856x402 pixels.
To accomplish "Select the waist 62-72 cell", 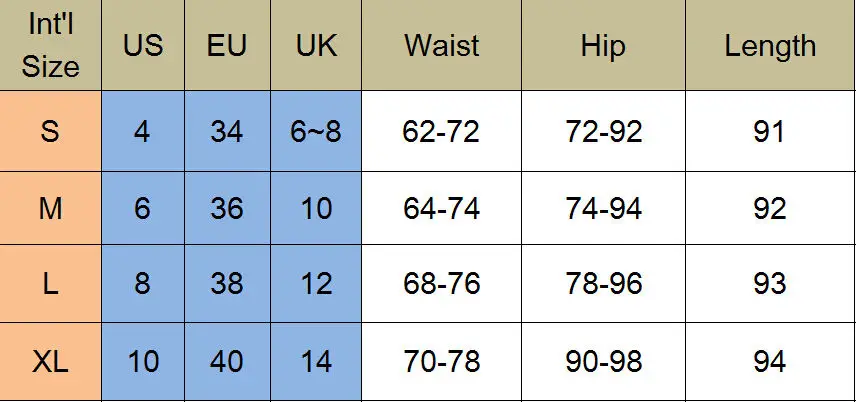I will [442, 131].
